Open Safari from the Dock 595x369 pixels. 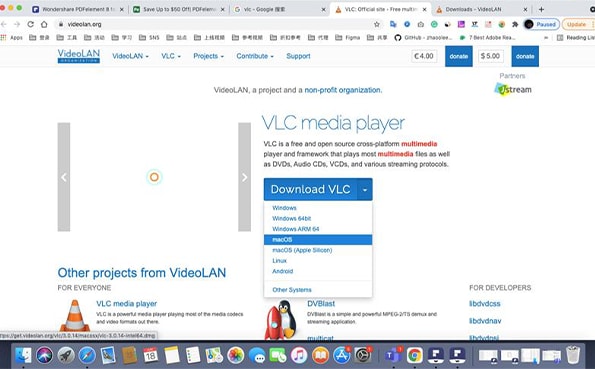[x=87, y=356]
